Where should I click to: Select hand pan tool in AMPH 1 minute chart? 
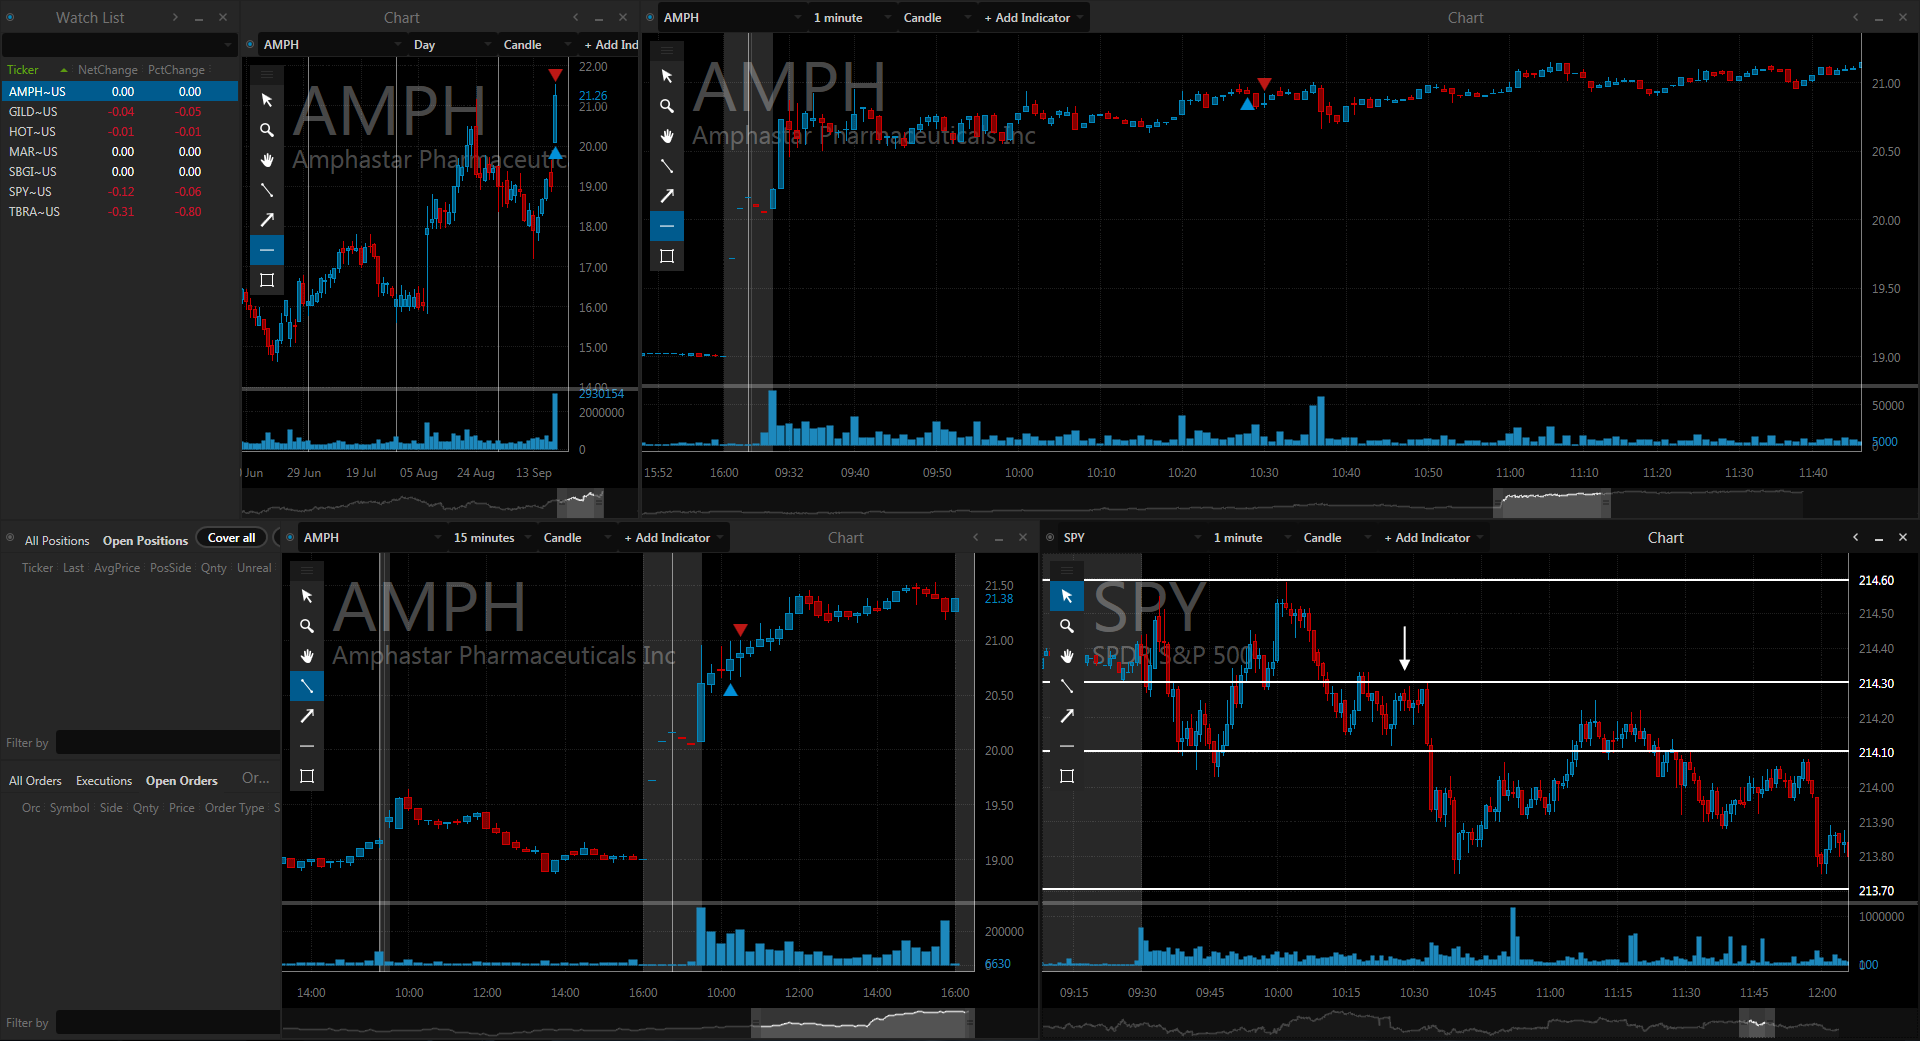tap(667, 136)
